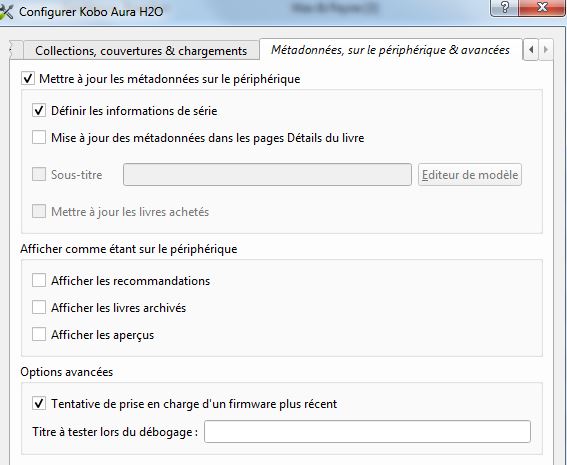Click the calibre configure icon in title bar

pos(6,11)
